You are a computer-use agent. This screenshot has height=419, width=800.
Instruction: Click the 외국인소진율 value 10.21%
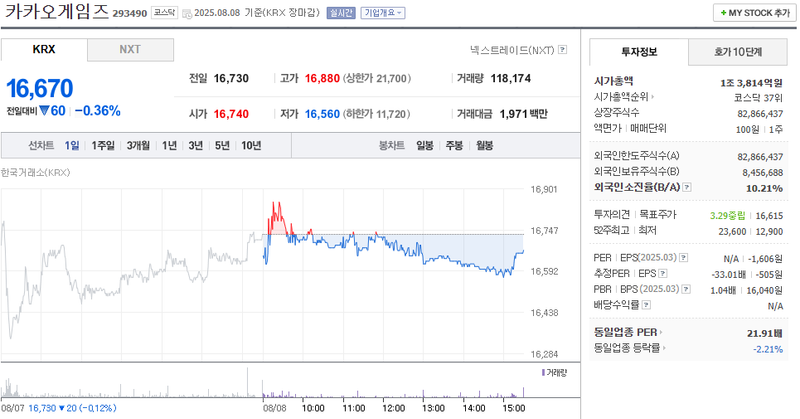pyautogui.click(x=764, y=188)
